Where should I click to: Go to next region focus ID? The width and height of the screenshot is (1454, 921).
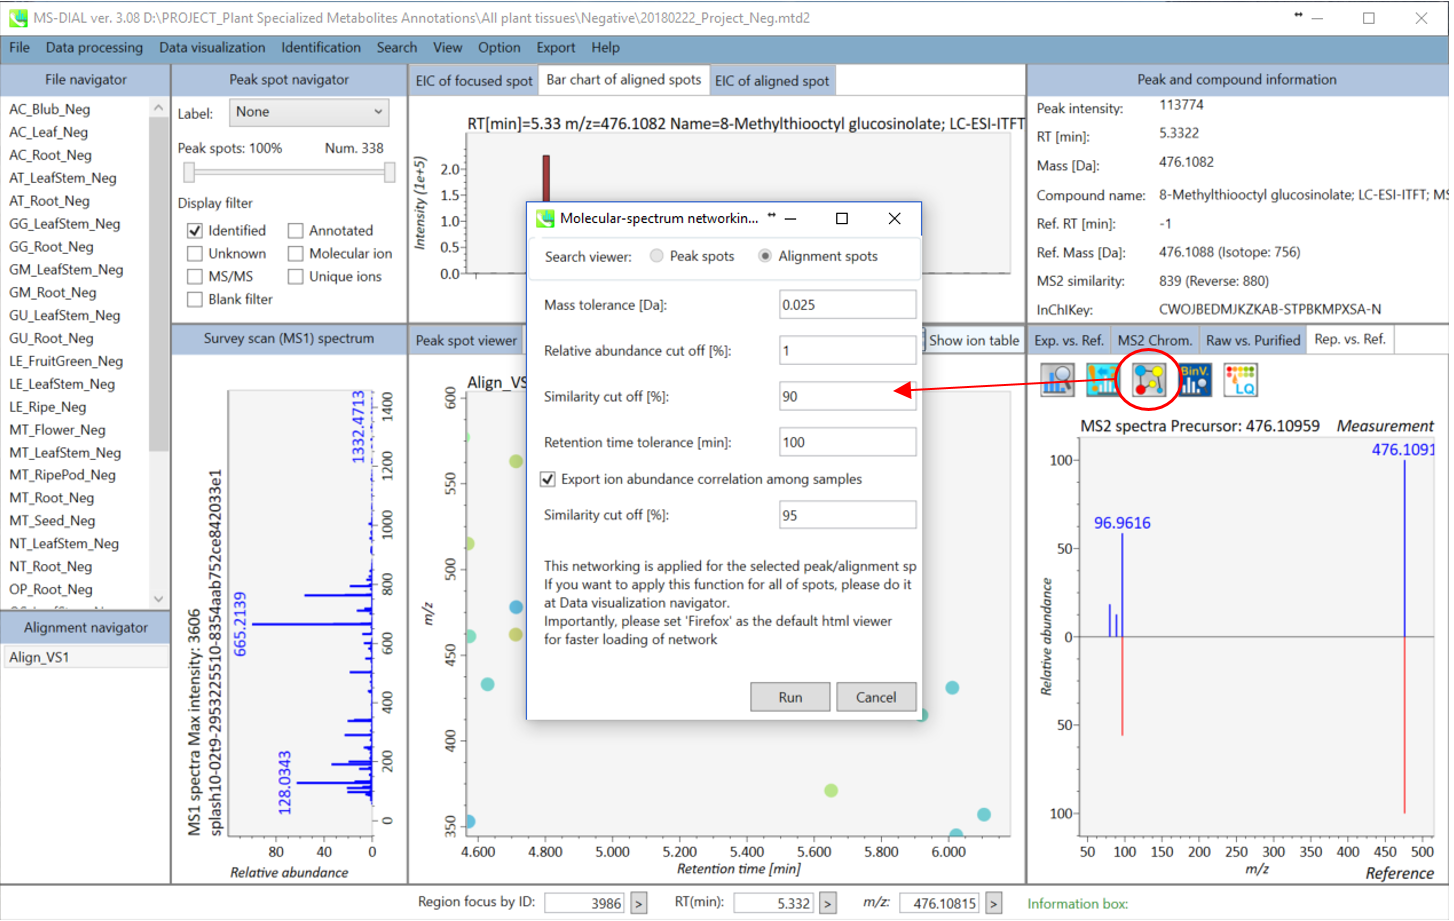point(639,903)
